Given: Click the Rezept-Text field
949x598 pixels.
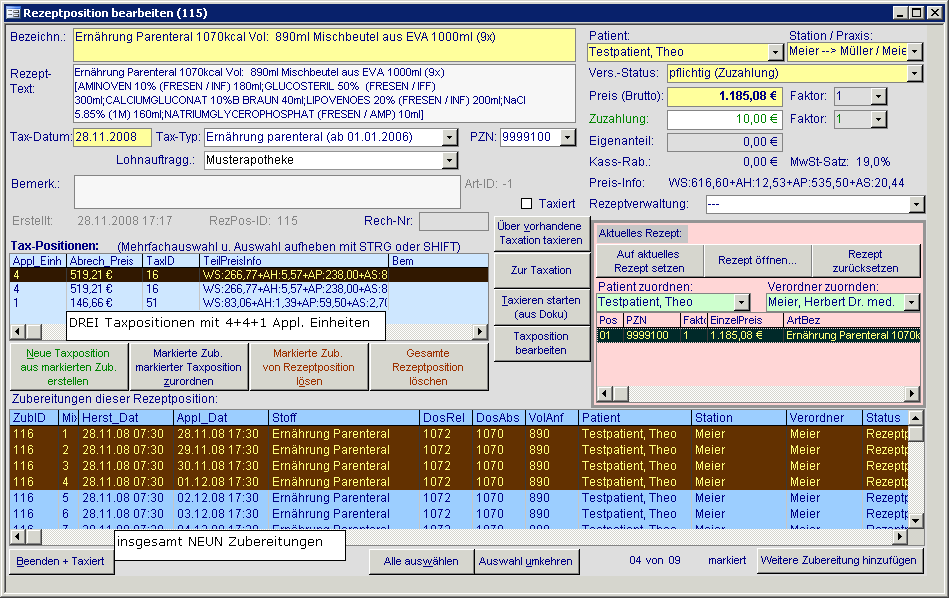Looking at the screenshot, I should coord(324,94).
